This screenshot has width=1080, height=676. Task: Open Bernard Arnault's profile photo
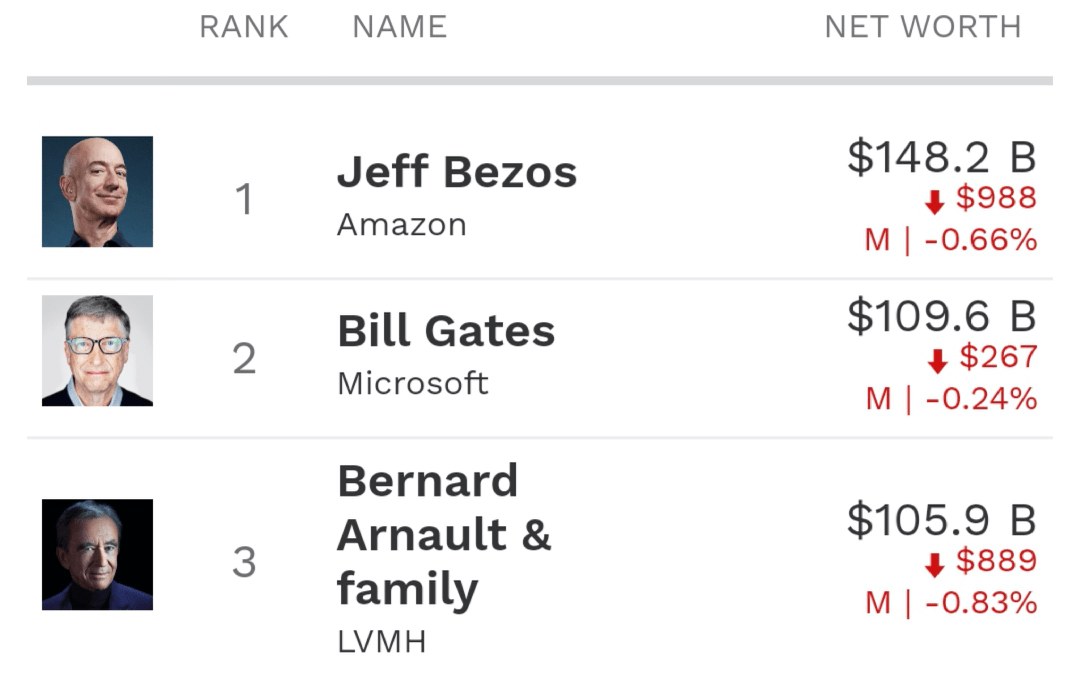pyautogui.click(x=97, y=554)
